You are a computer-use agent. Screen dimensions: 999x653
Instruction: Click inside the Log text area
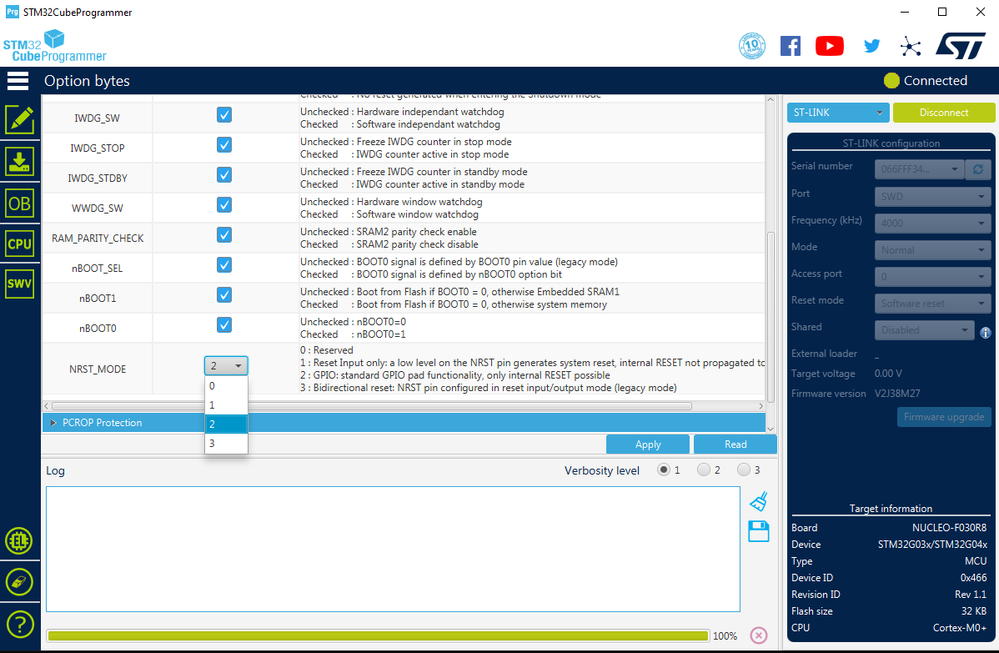click(x=393, y=549)
